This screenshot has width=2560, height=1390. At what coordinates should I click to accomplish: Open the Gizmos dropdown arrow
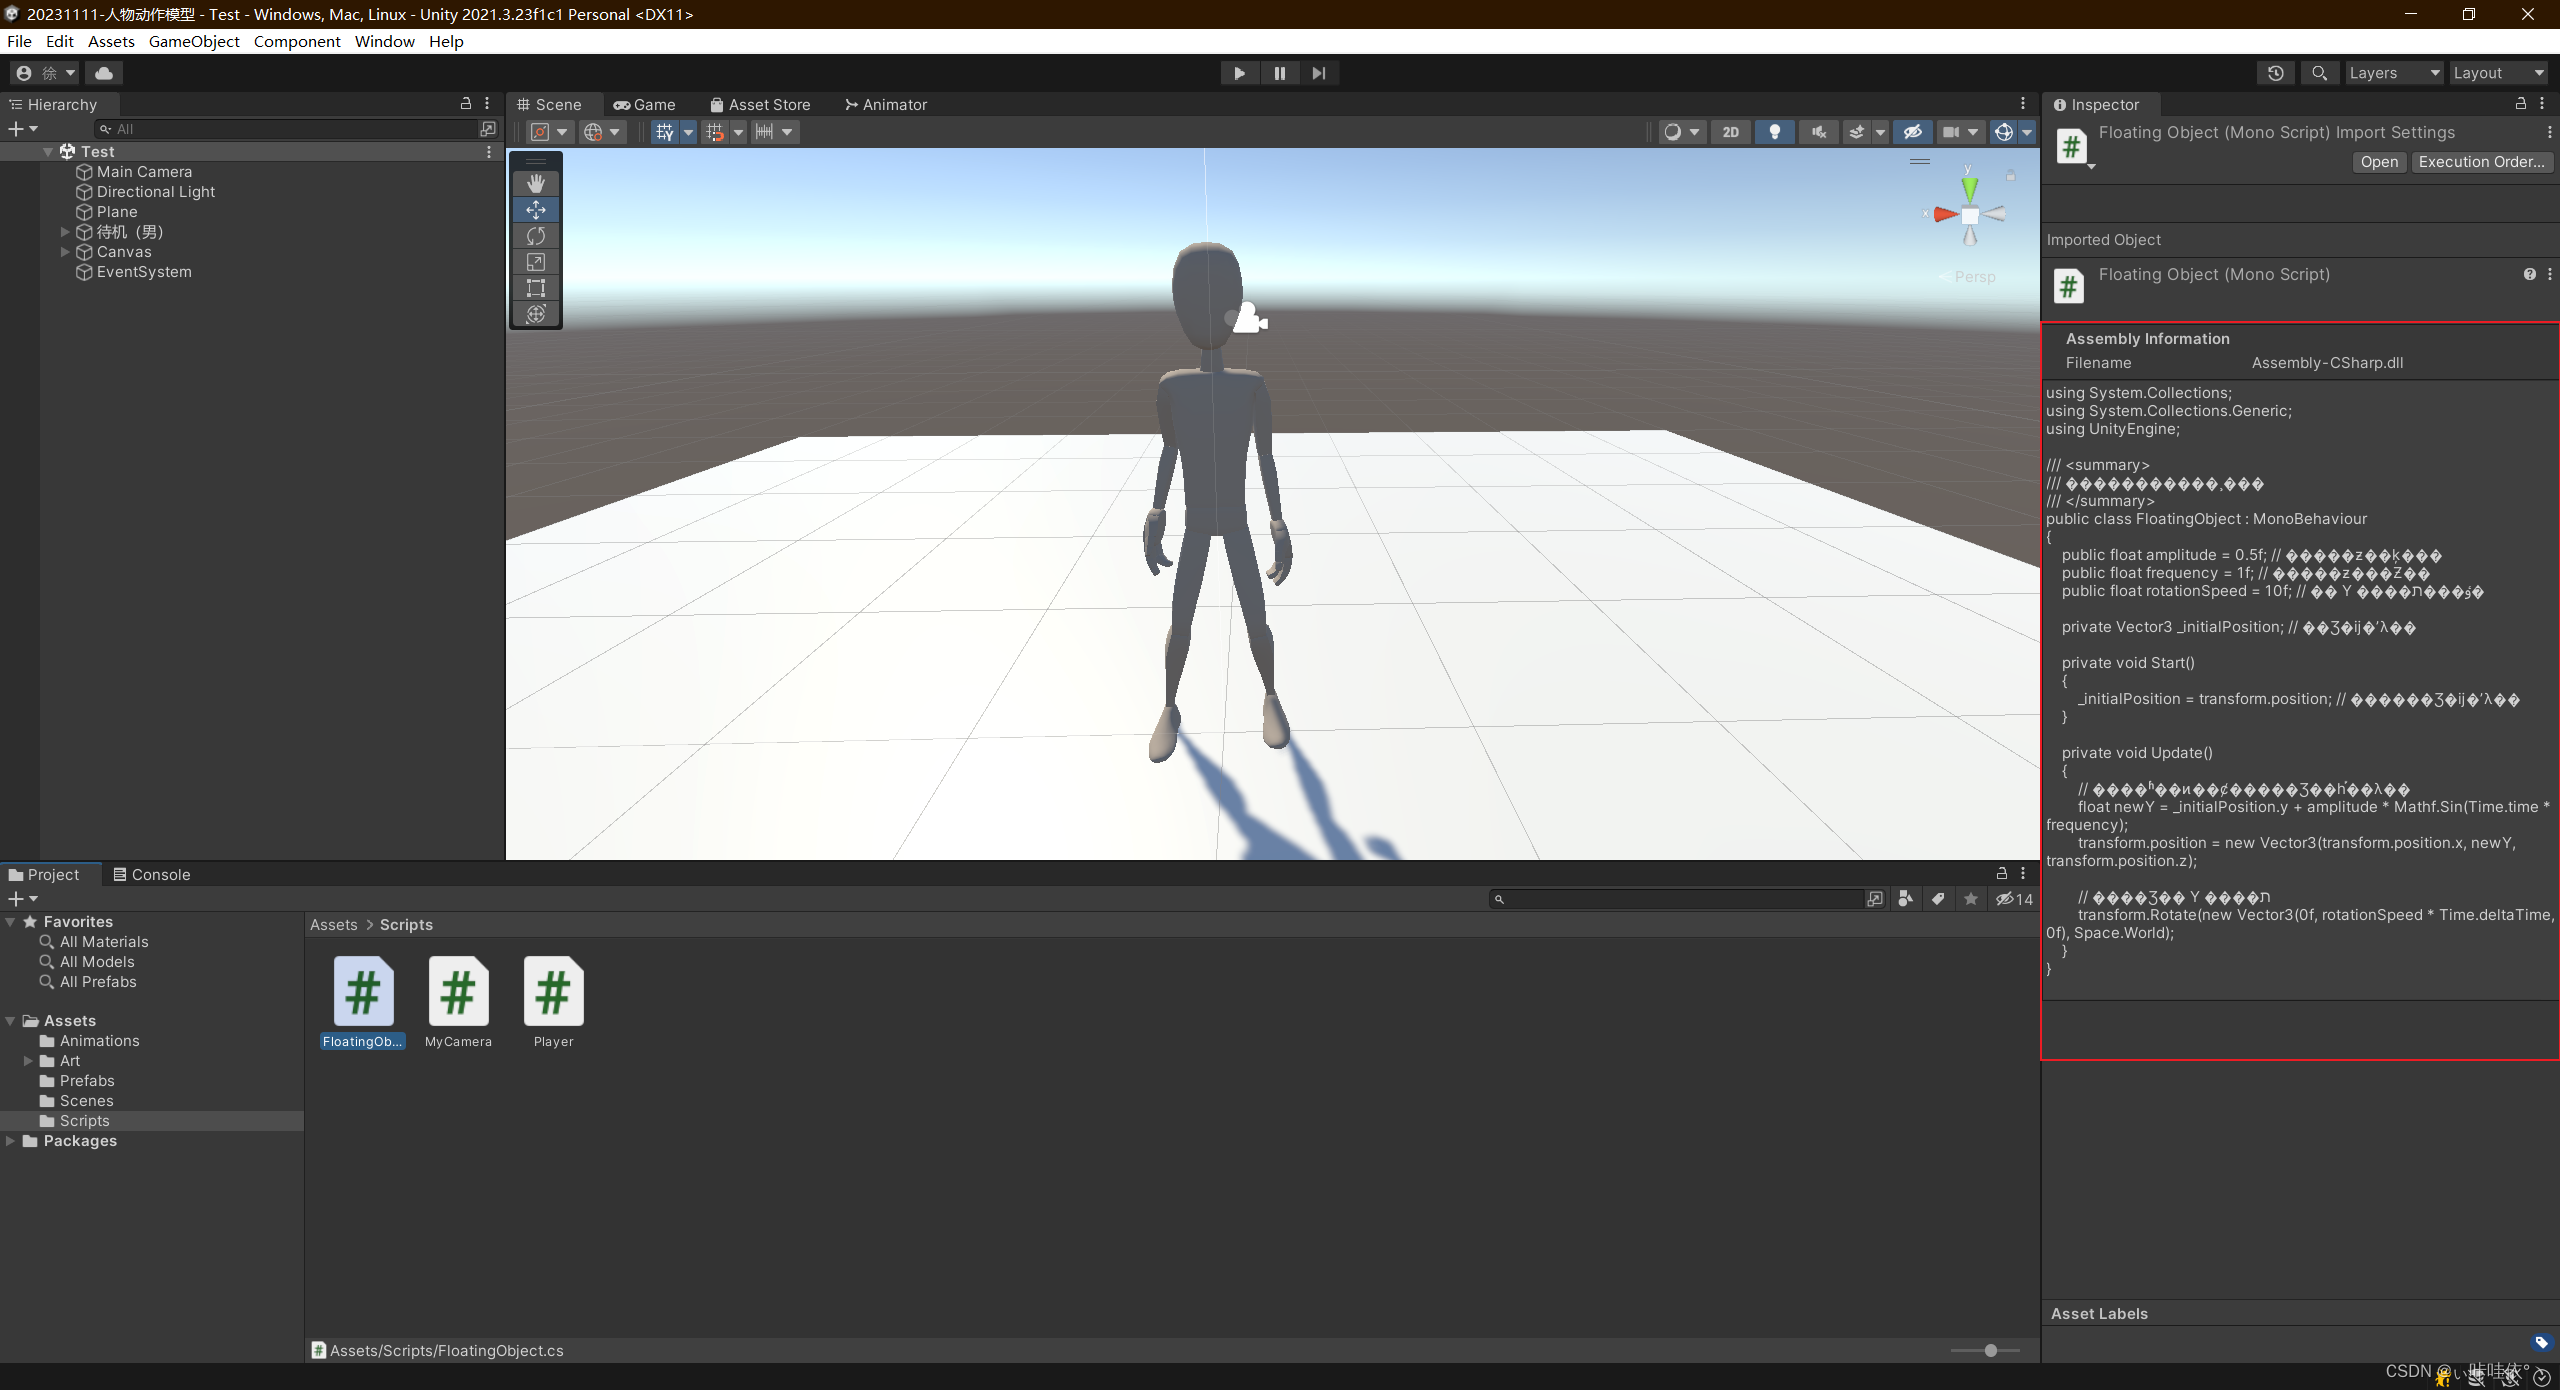coord(2027,132)
